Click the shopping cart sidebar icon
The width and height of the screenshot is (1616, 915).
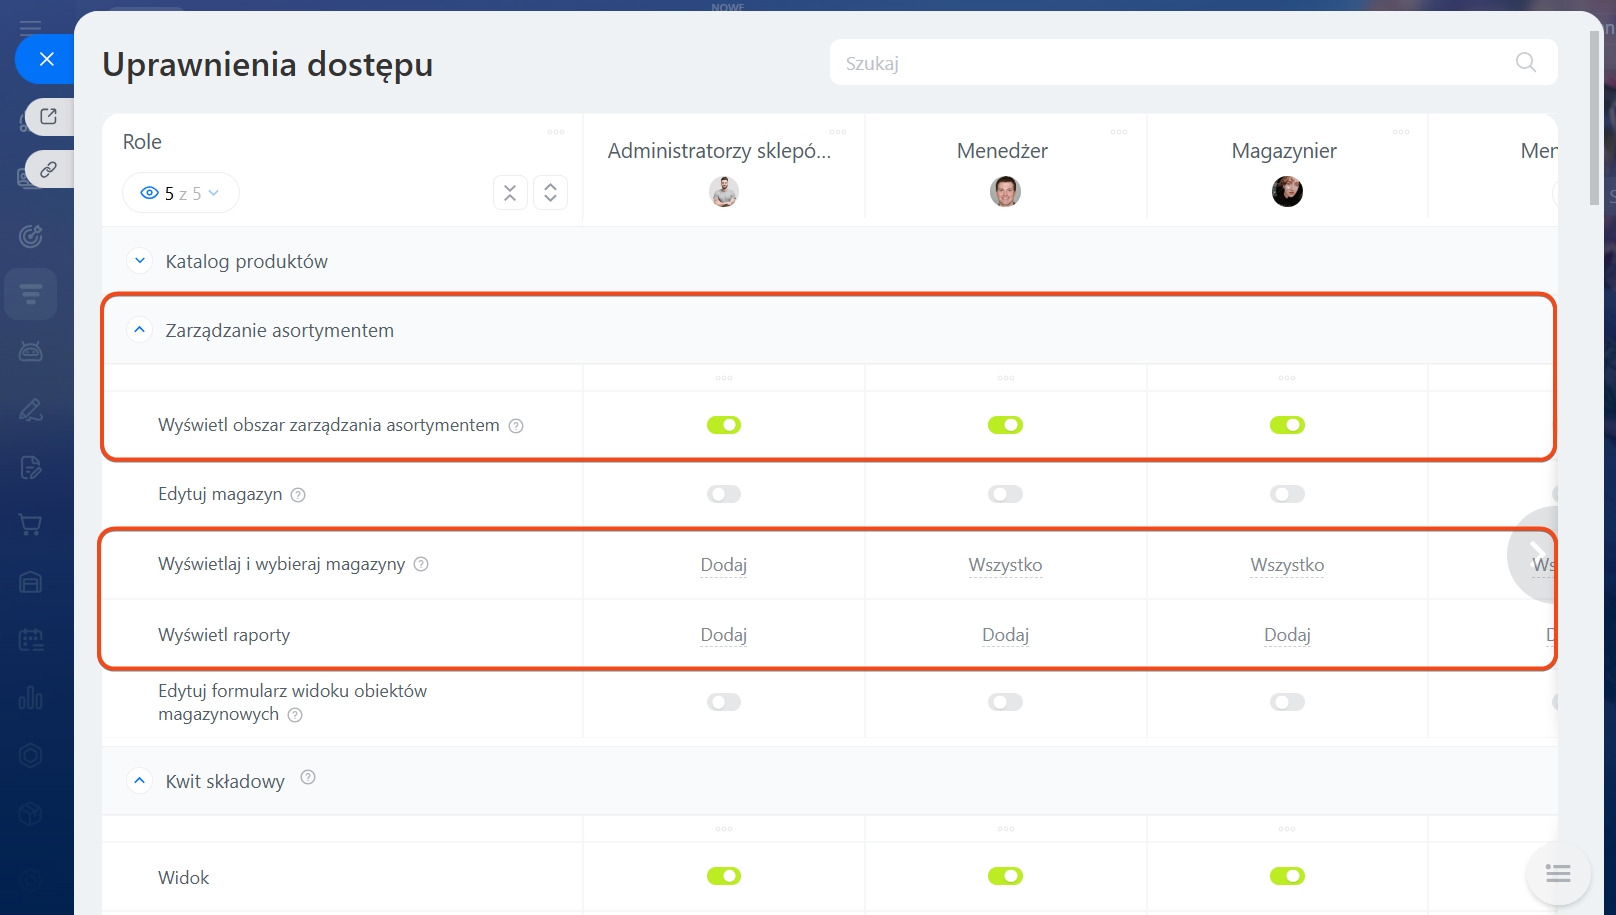(31, 525)
